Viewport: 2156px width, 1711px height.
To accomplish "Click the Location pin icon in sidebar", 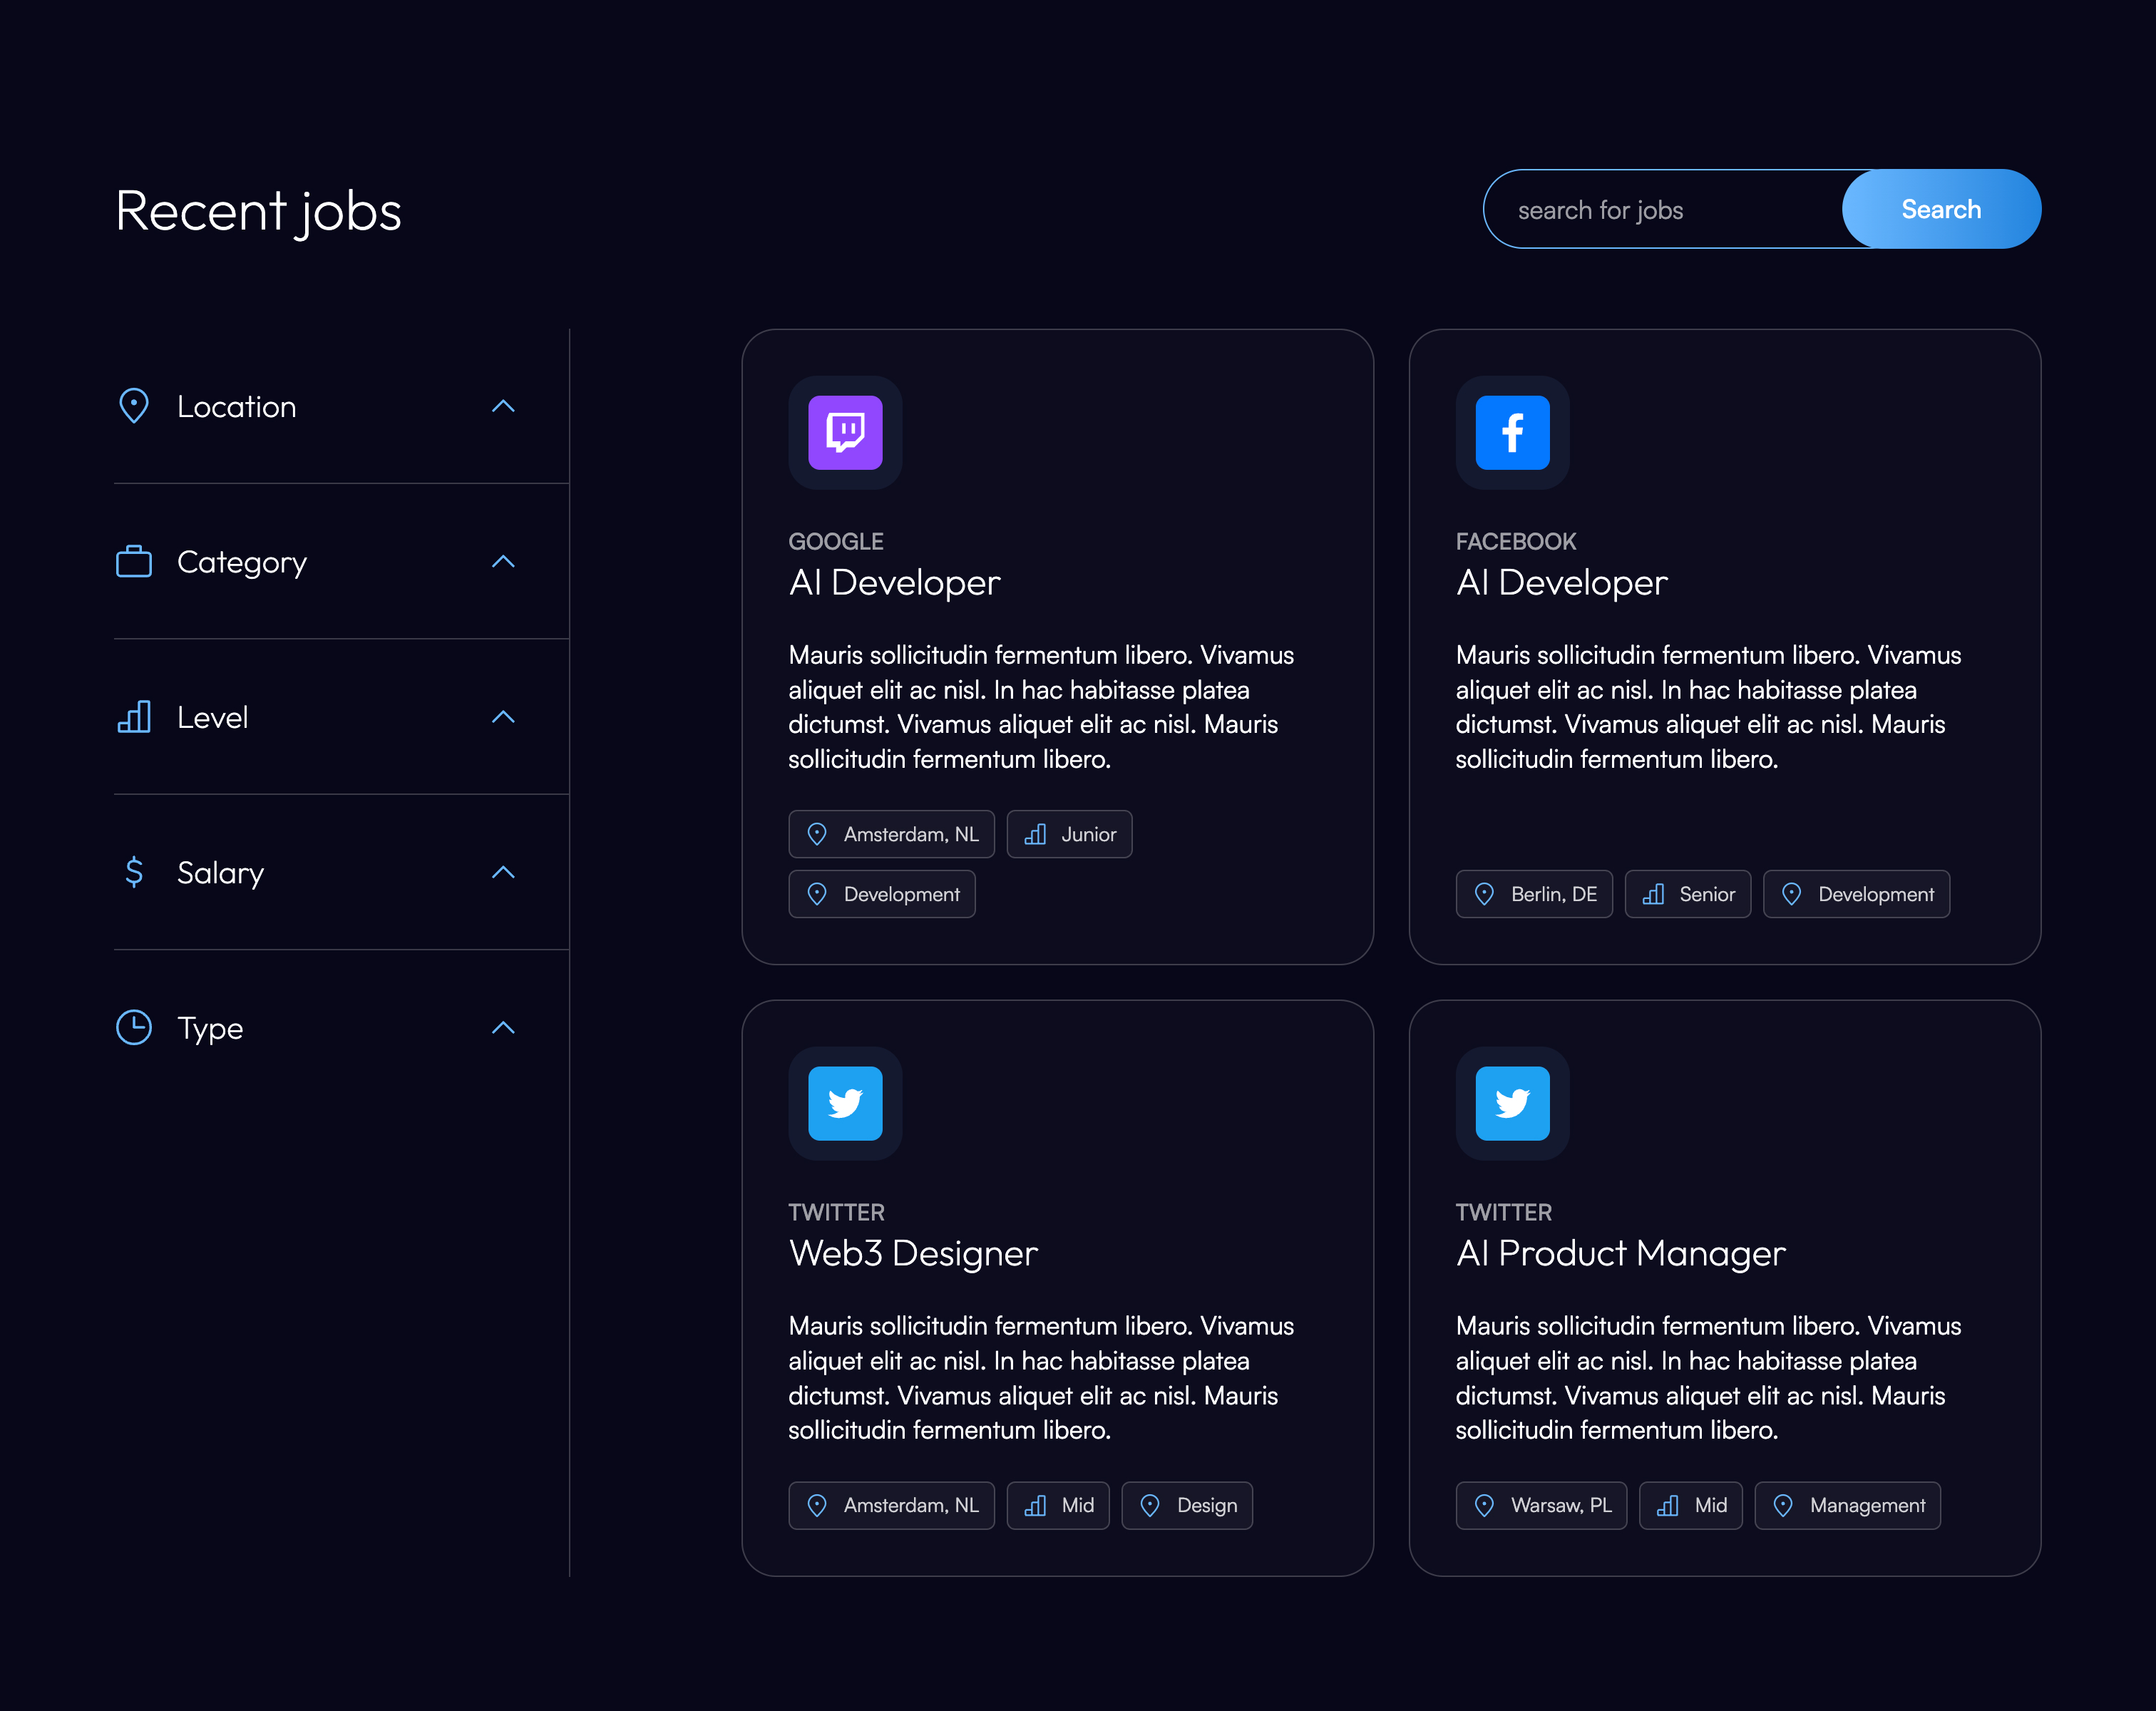I will coord(134,406).
